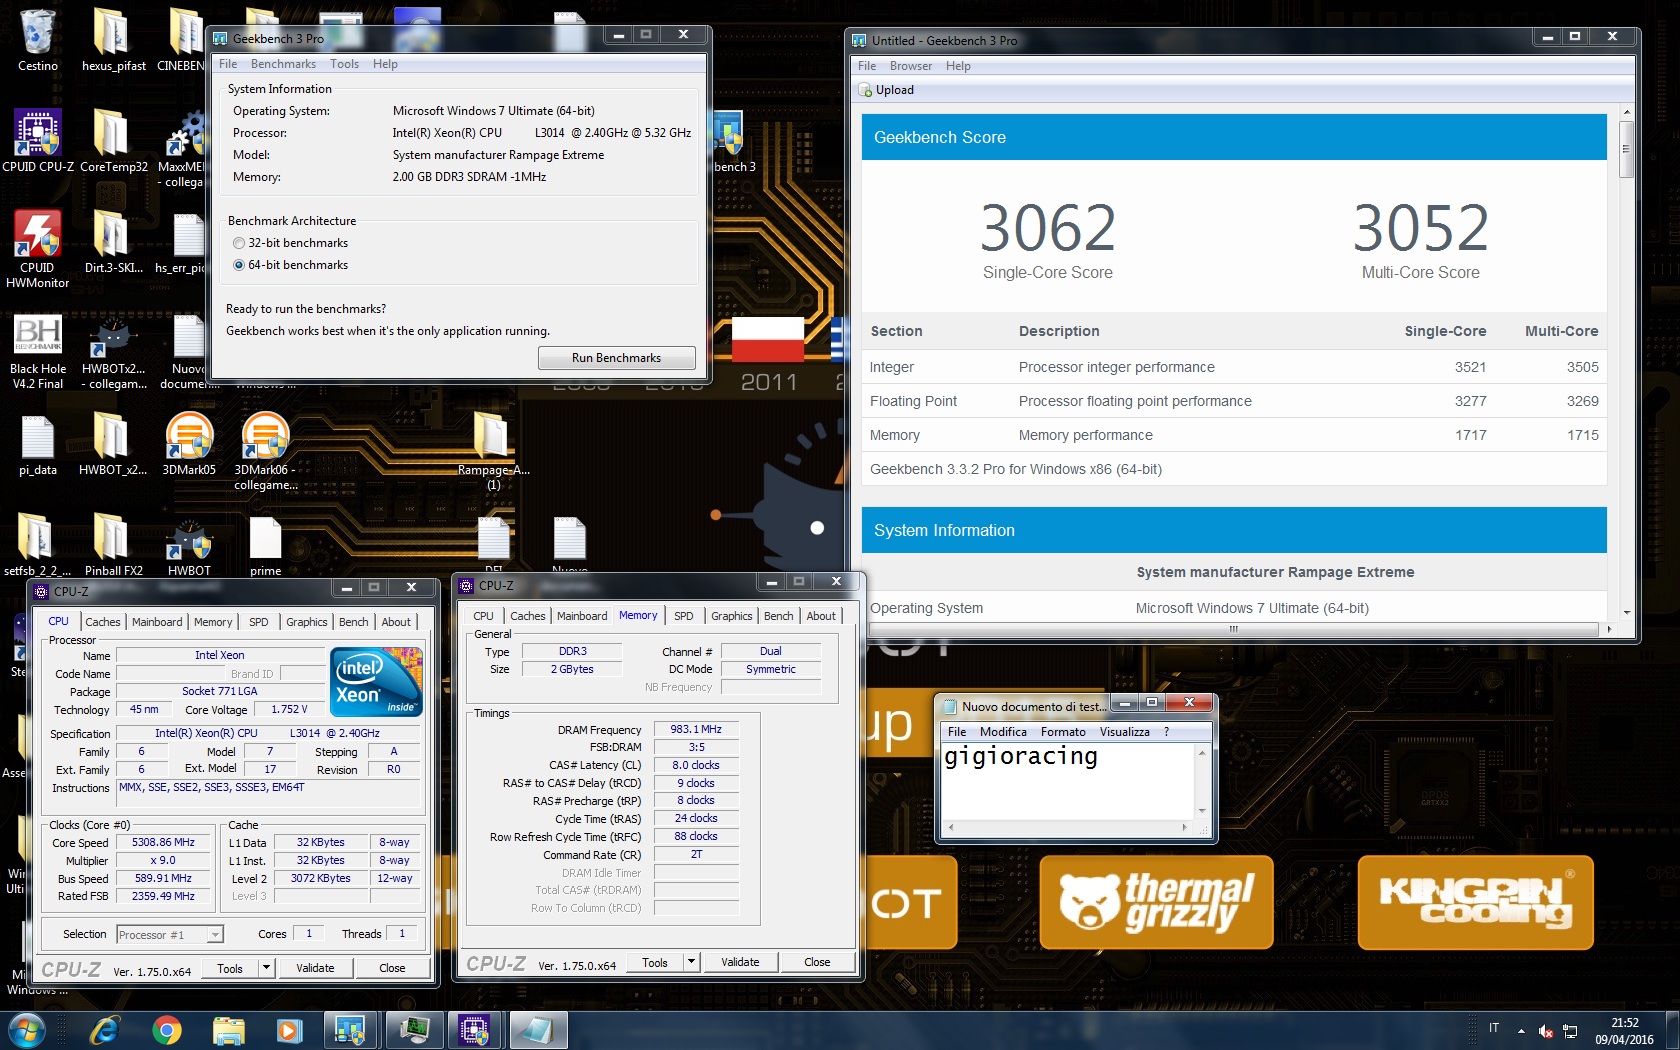Viewport: 1680px width, 1050px height.
Task: Open the Rampage-A folder icon
Action: click(493, 451)
